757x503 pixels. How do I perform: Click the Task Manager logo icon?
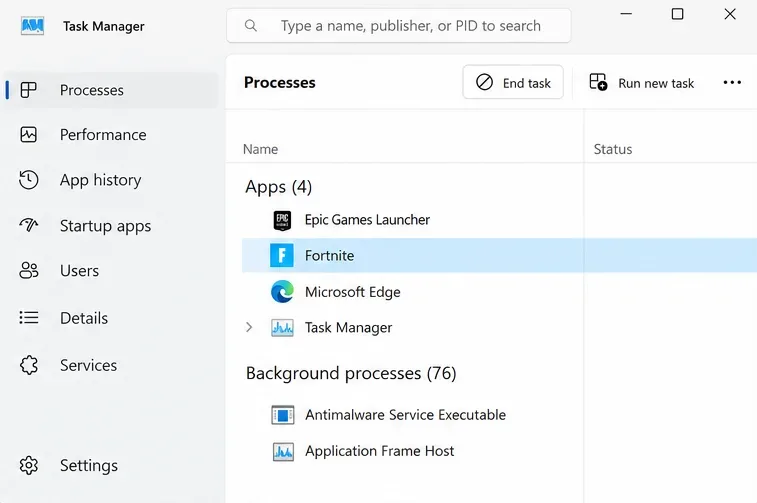[x=32, y=26]
